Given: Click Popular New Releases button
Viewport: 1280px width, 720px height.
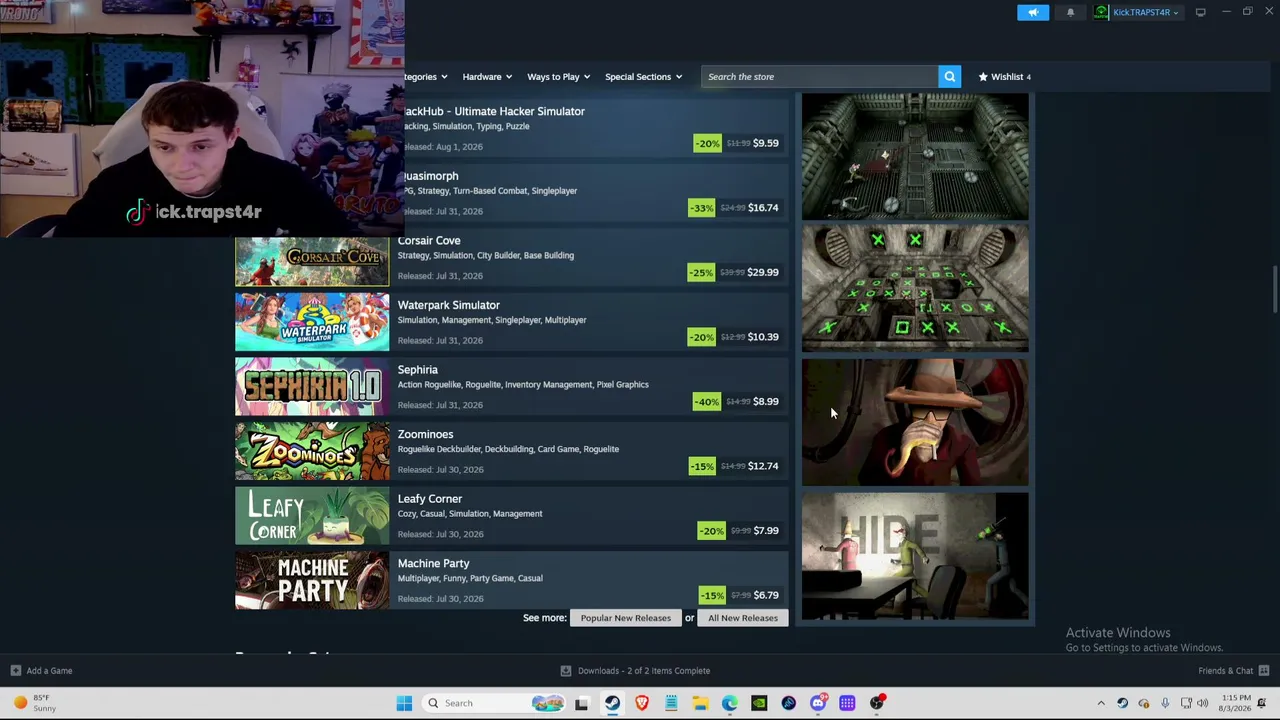Looking at the screenshot, I should 626,618.
